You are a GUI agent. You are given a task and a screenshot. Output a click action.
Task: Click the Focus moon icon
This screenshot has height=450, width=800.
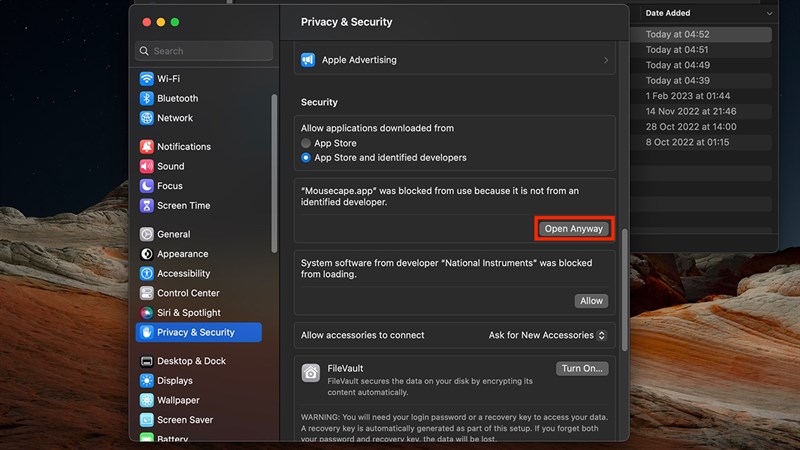click(x=147, y=186)
